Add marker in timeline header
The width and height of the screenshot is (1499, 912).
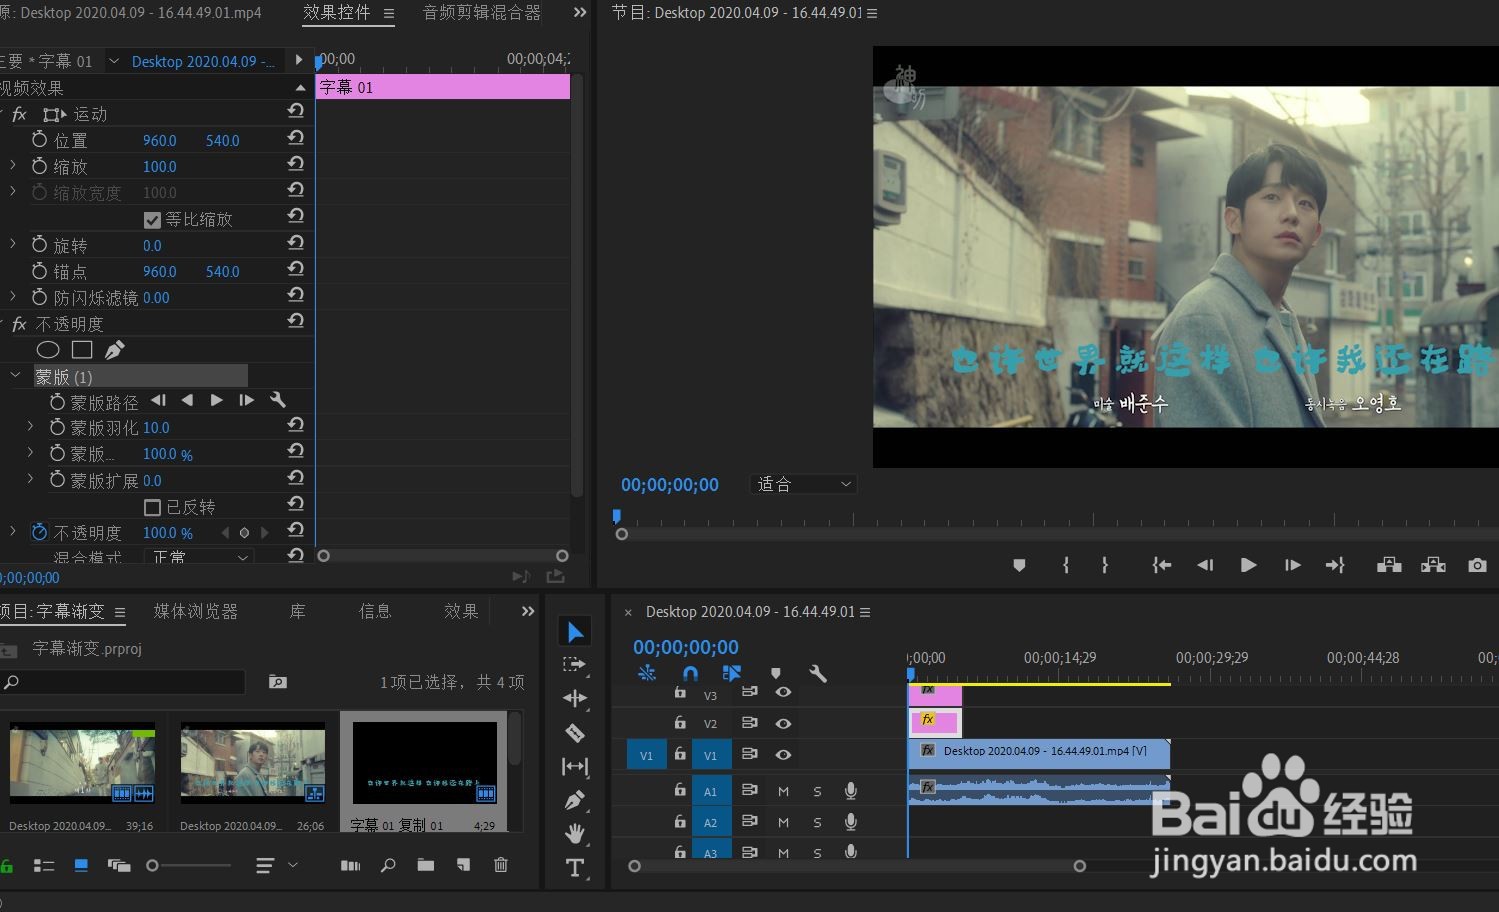[x=775, y=674]
